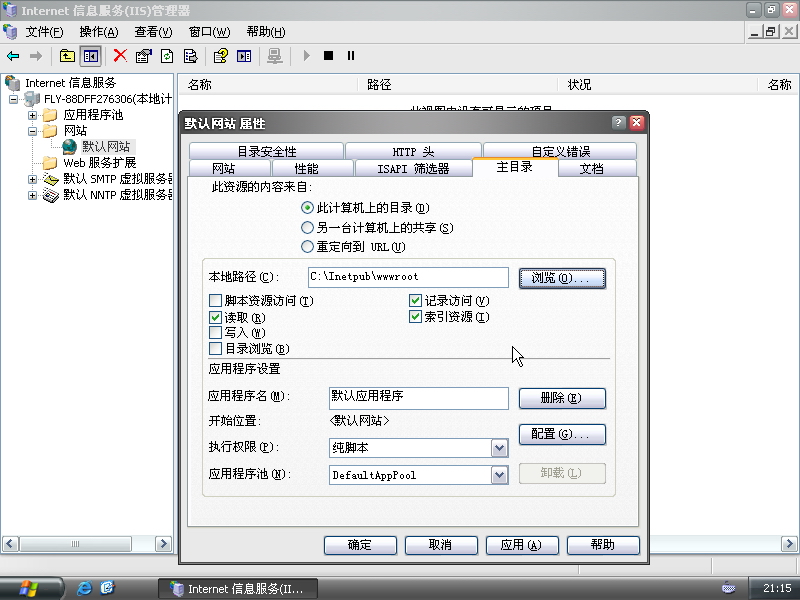Select 'Share on another computer' radio option
Screen dimensions: 800x600
(307, 228)
